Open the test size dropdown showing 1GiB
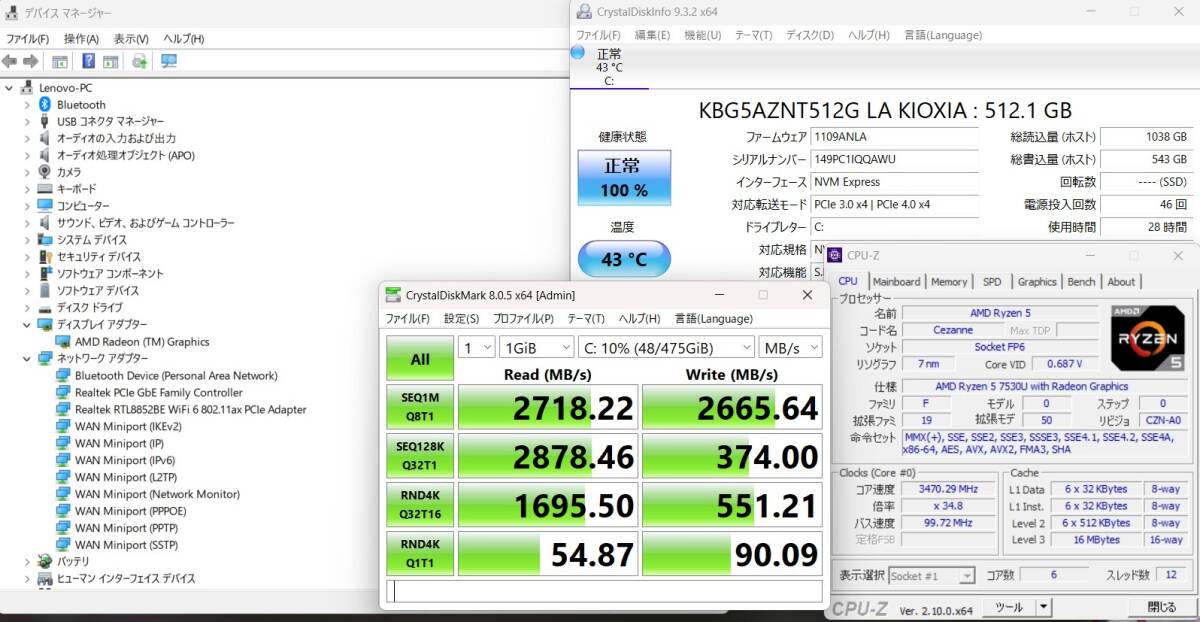Screen dimensions: 1200x622 (535, 346)
